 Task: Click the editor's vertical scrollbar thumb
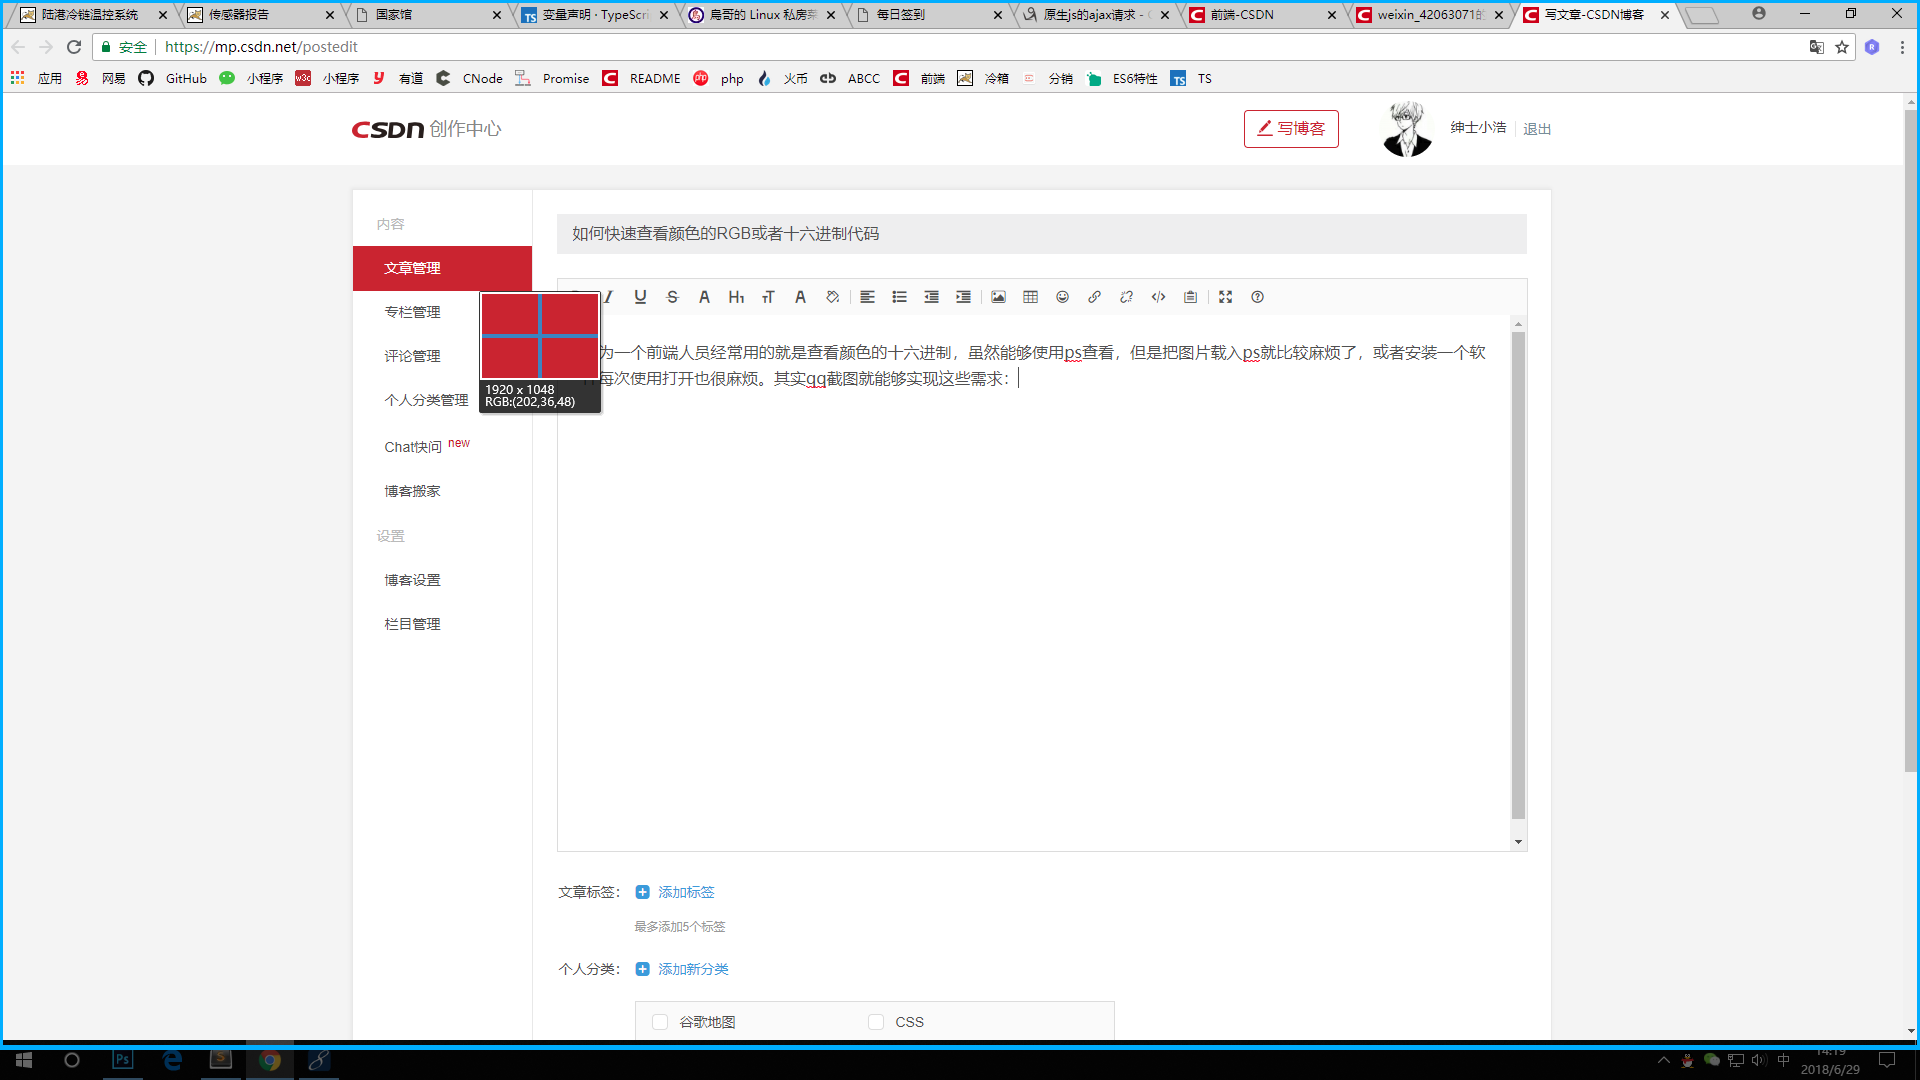pyautogui.click(x=1518, y=575)
